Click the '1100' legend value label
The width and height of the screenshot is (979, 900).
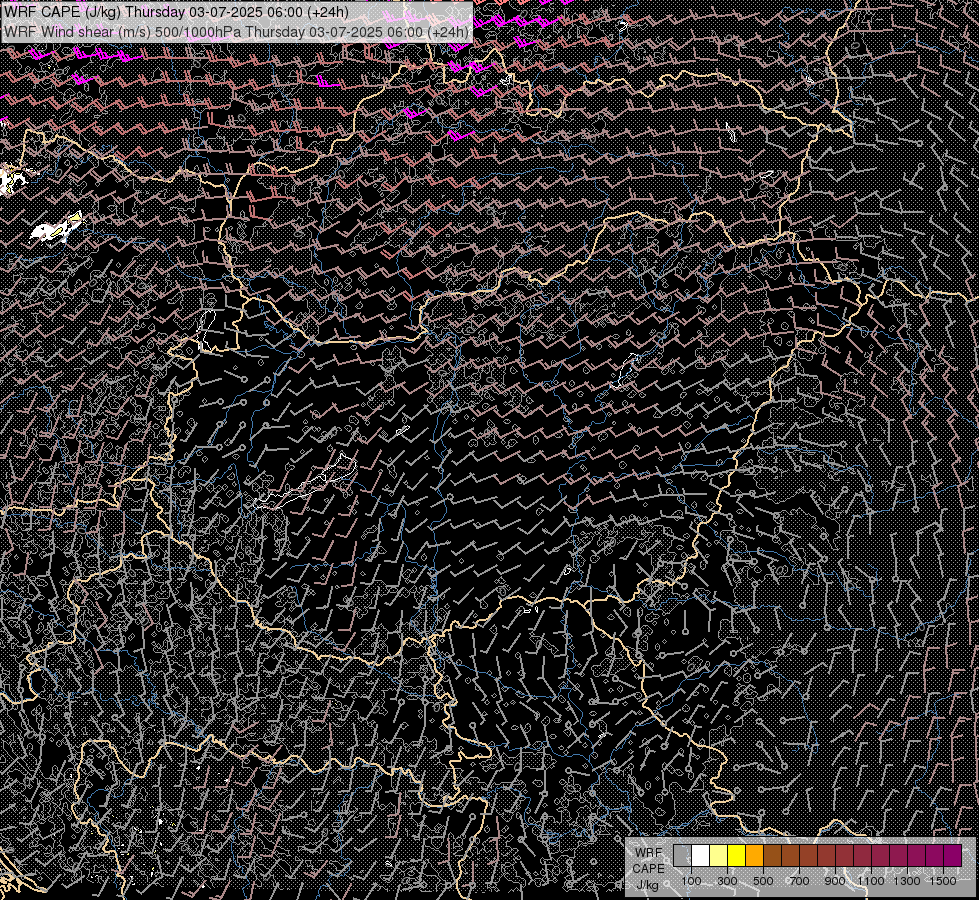click(x=870, y=881)
